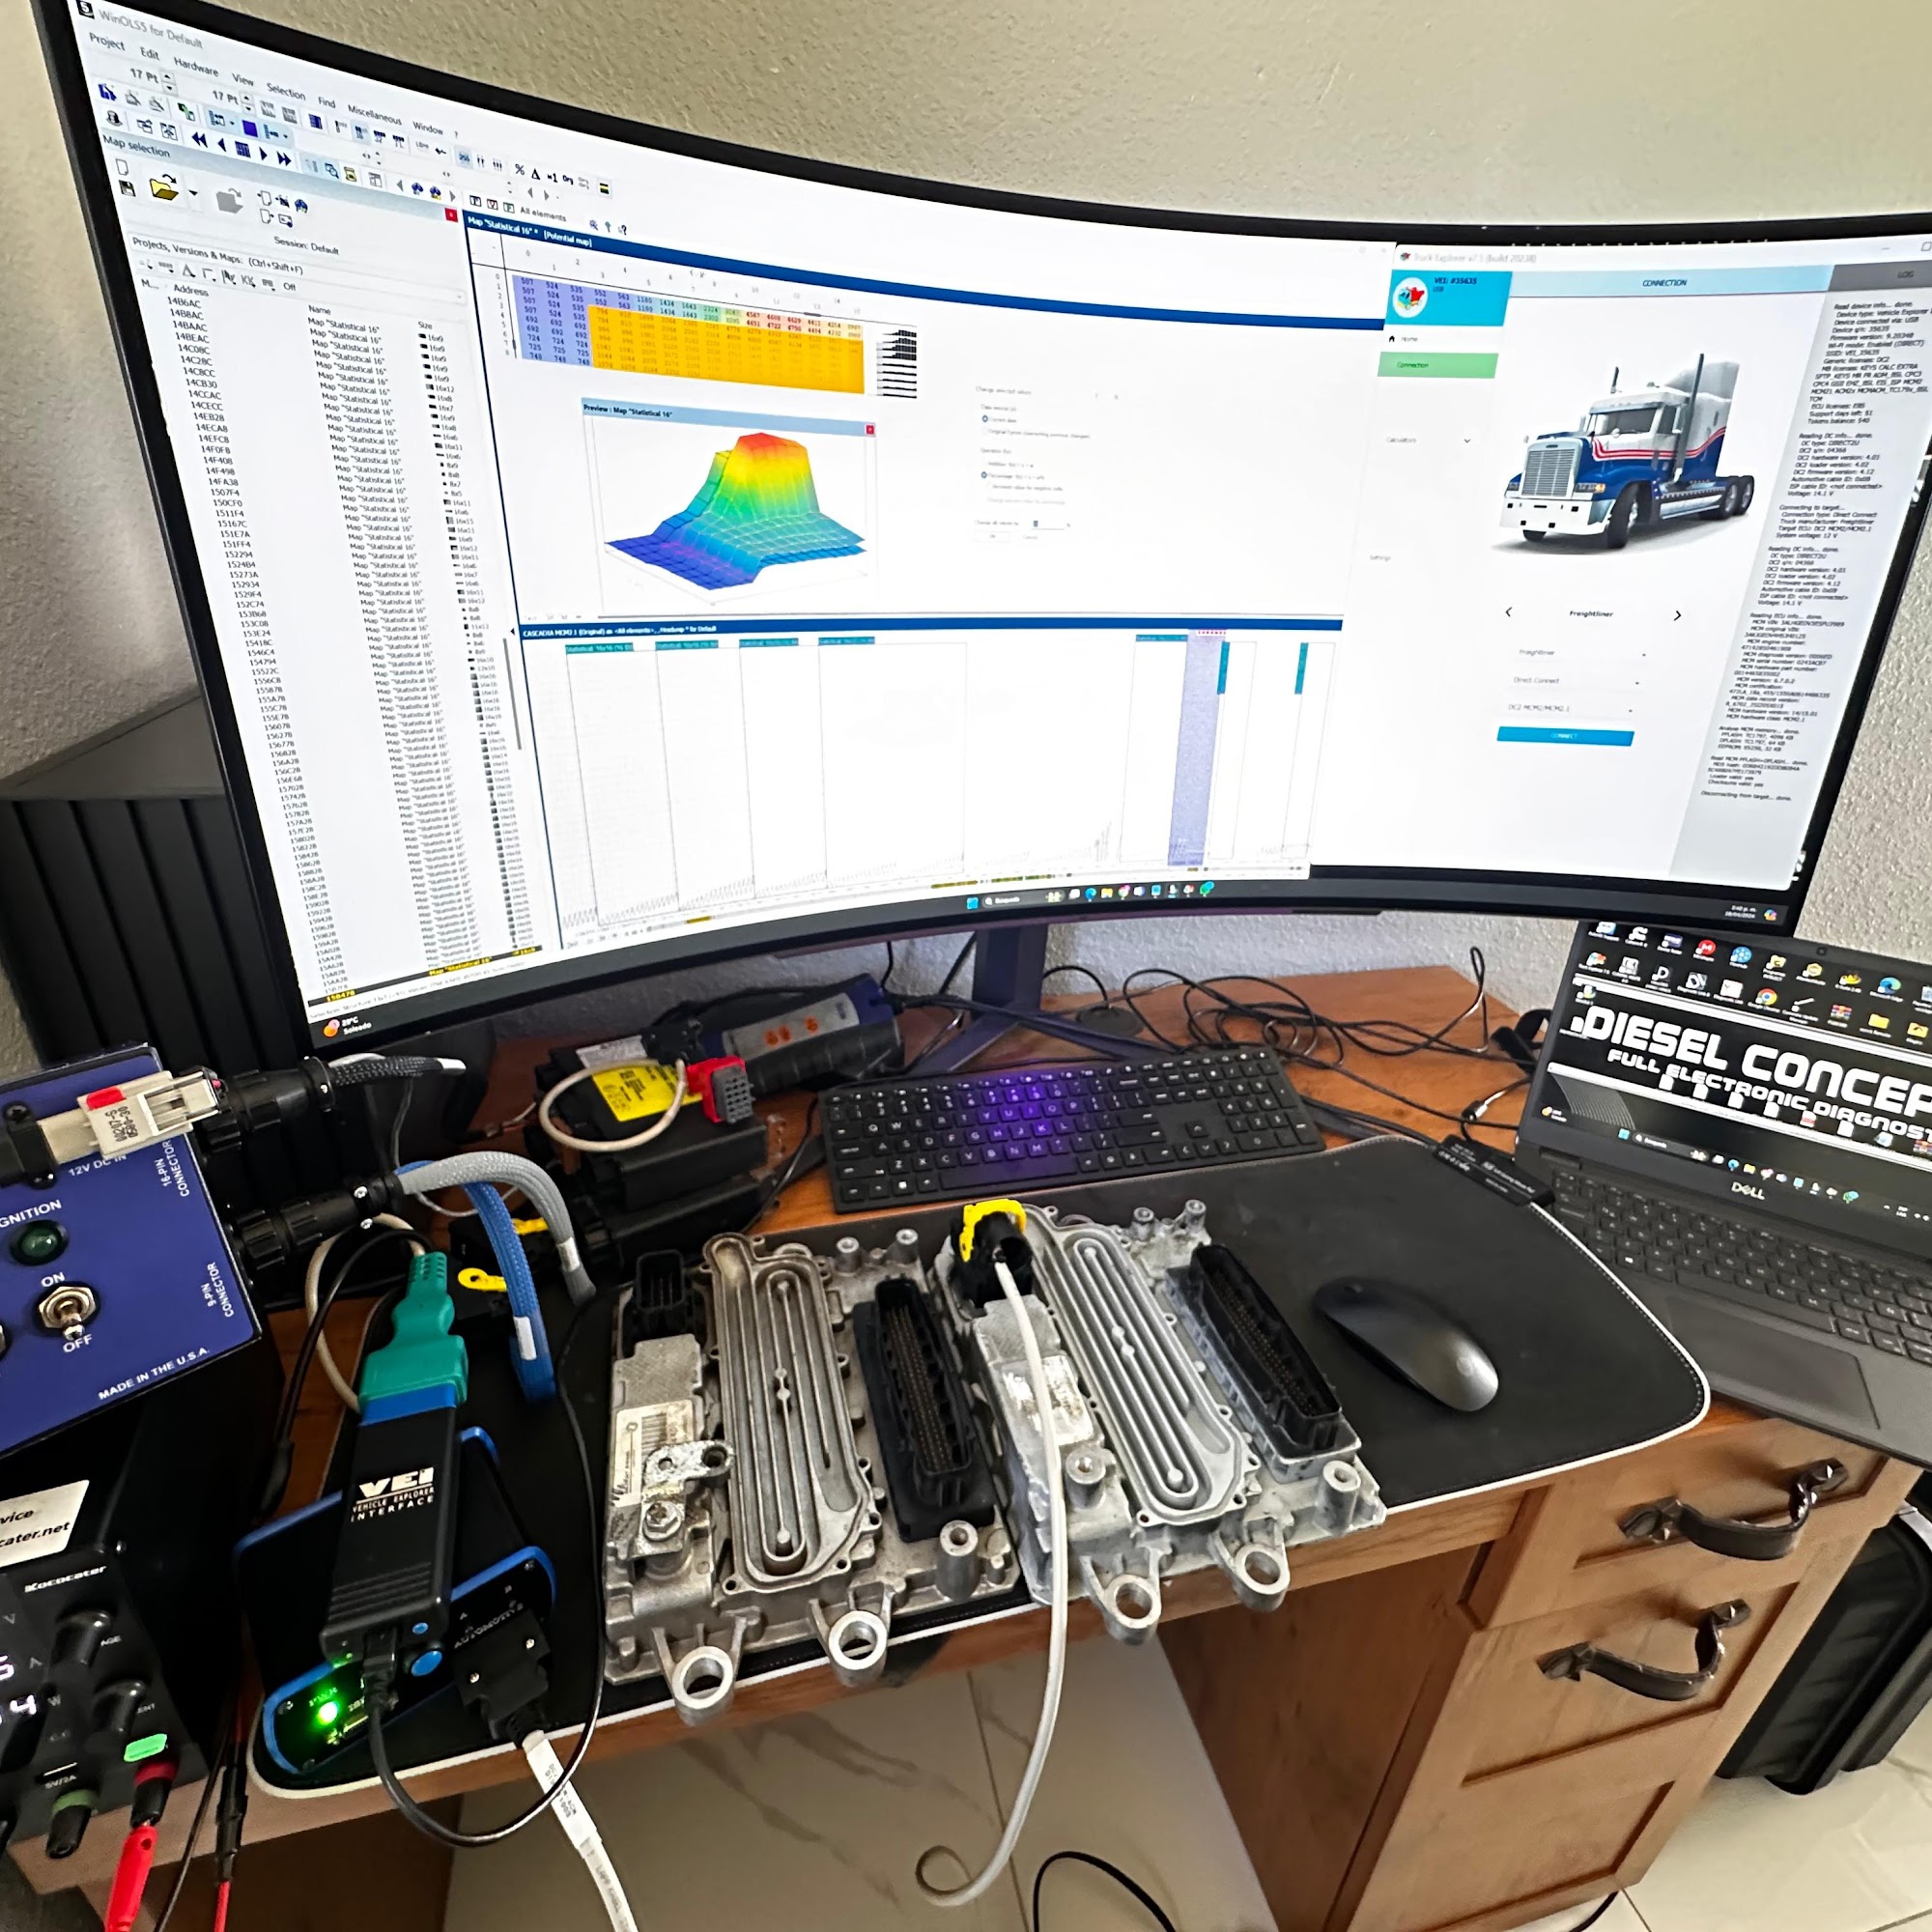Click the Freightliner truck image
1932x1932 pixels.
click(1628, 453)
